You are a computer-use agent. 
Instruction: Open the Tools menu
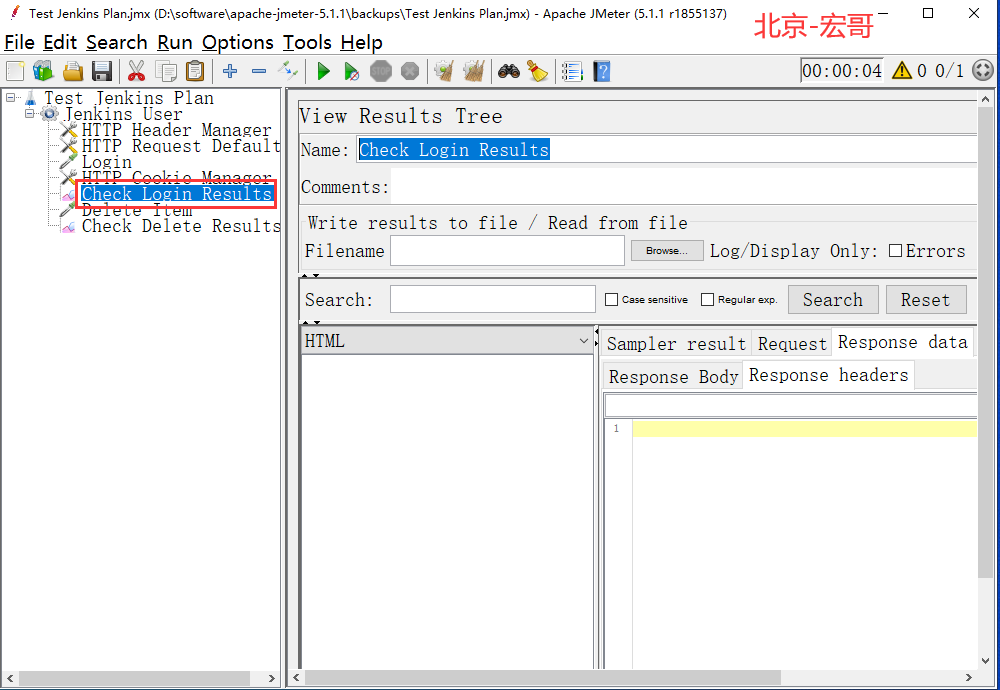pos(307,43)
